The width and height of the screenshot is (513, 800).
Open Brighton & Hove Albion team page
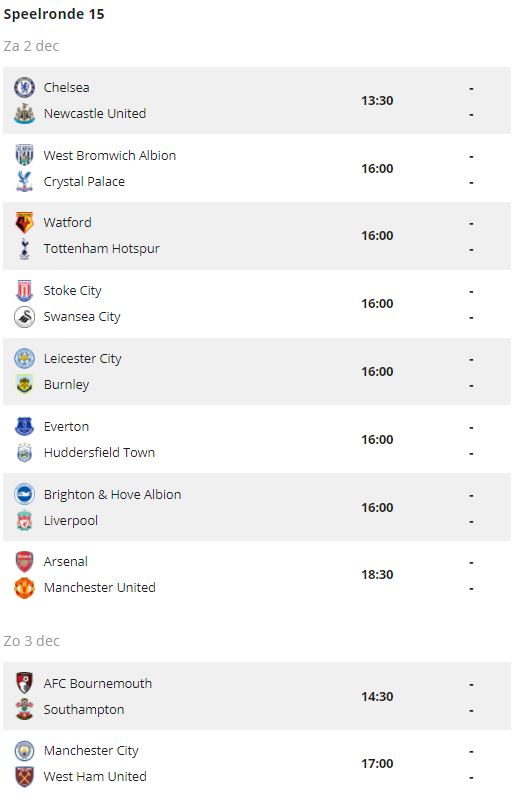click(x=112, y=494)
